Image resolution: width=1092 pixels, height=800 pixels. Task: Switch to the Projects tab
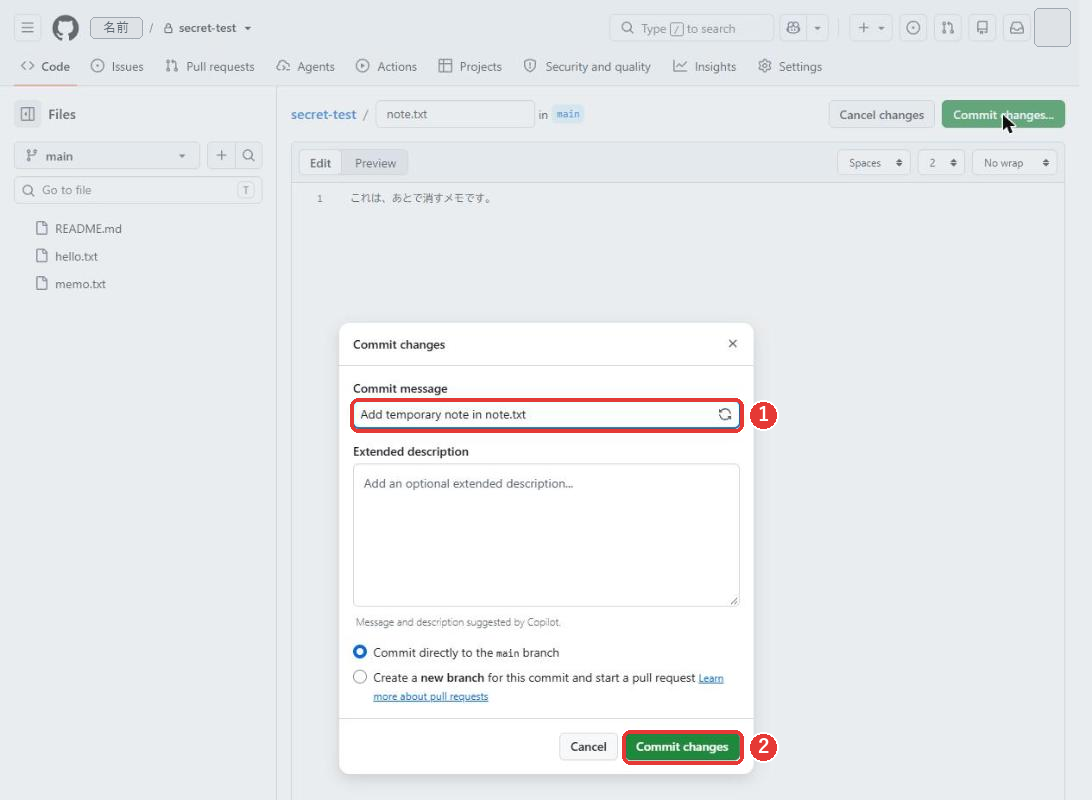470,66
